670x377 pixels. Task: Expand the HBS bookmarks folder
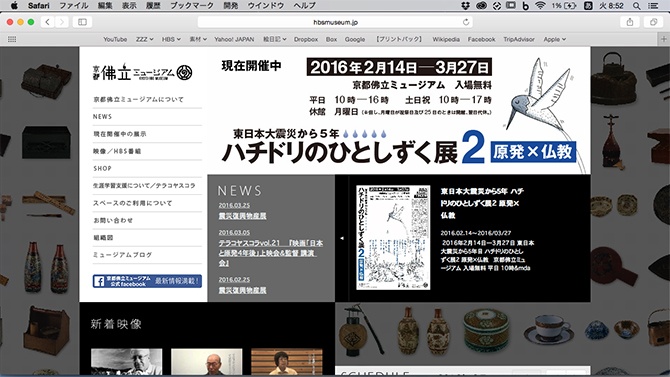(x=171, y=39)
